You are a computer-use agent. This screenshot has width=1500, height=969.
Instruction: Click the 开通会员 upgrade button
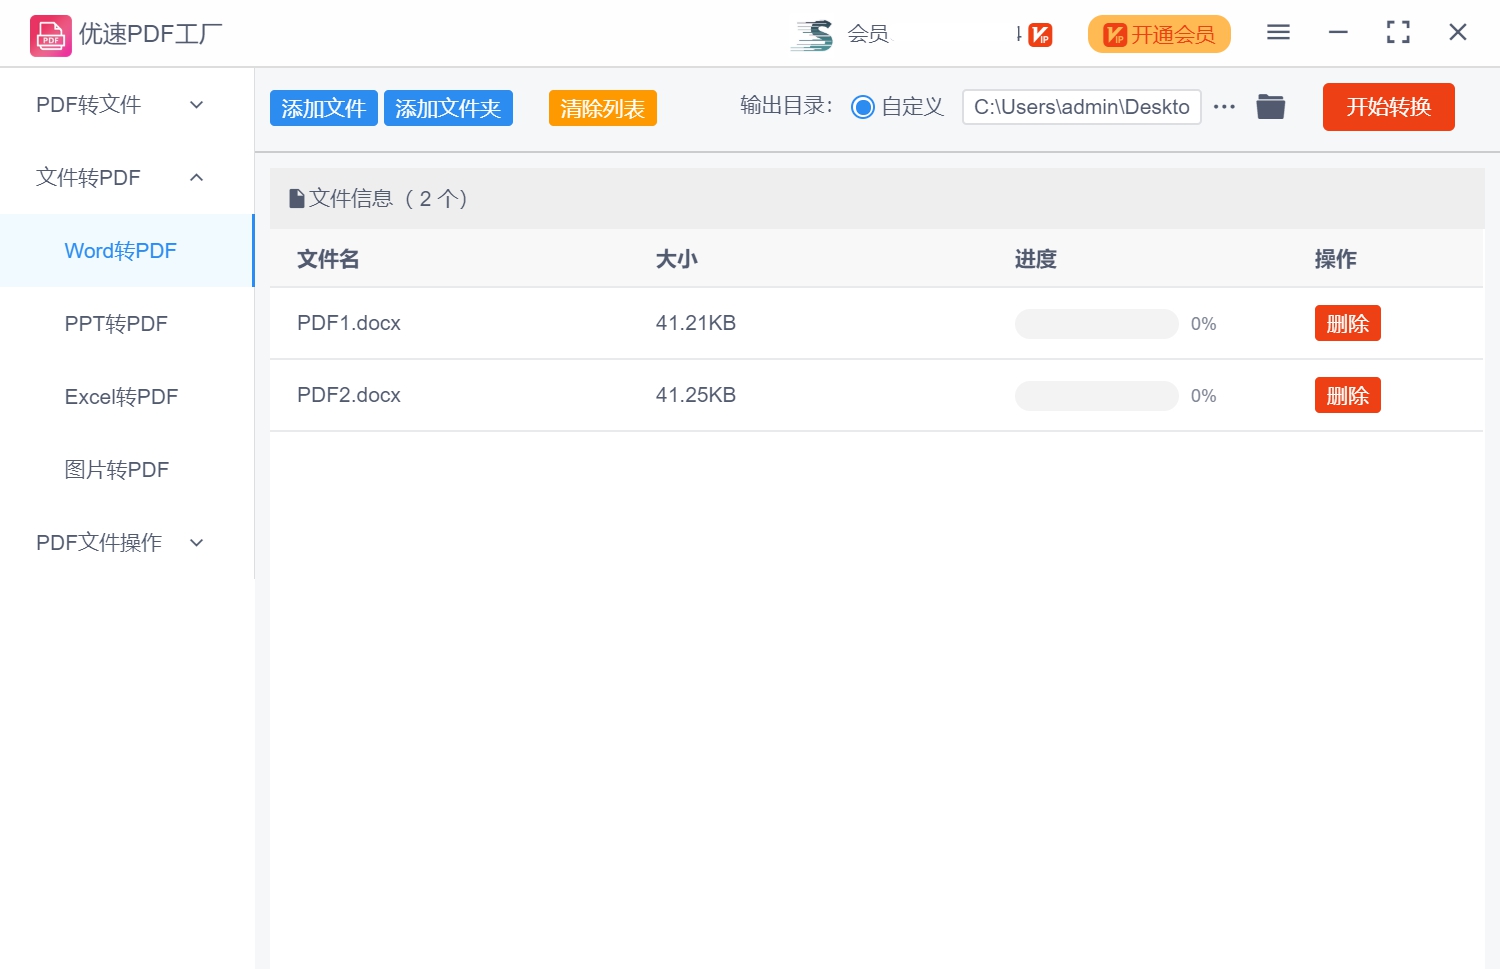tap(1158, 33)
